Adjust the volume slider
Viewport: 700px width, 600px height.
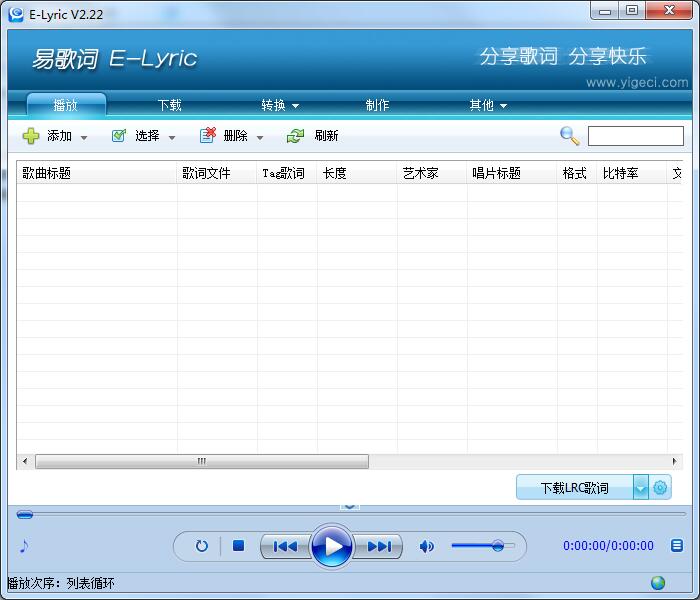pyautogui.click(x=497, y=545)
